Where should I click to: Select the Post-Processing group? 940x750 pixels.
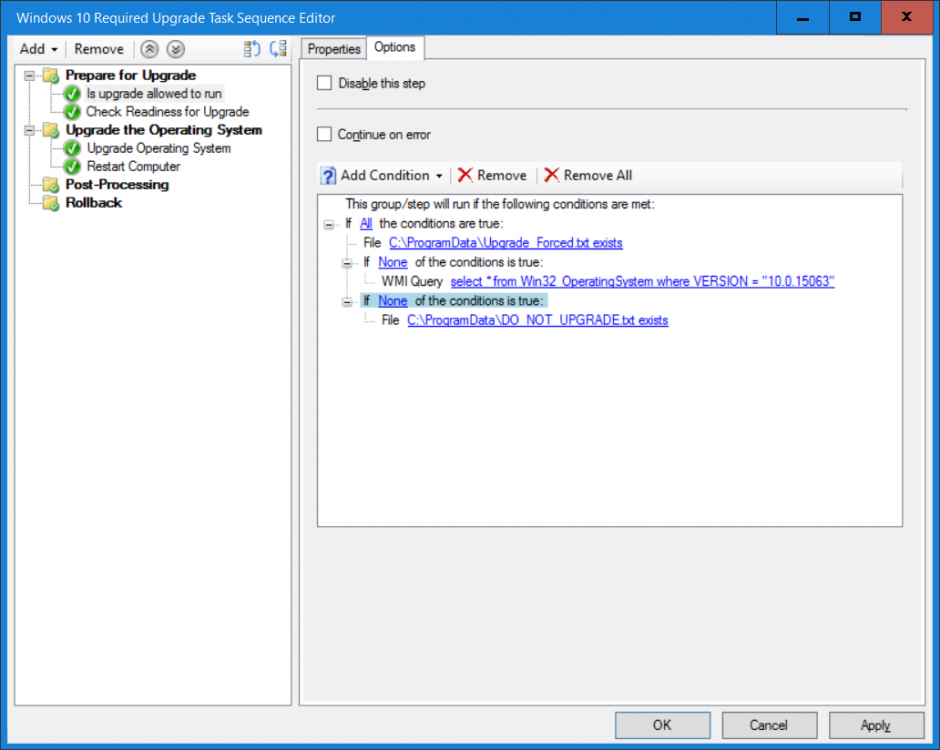tap(117, 185)
